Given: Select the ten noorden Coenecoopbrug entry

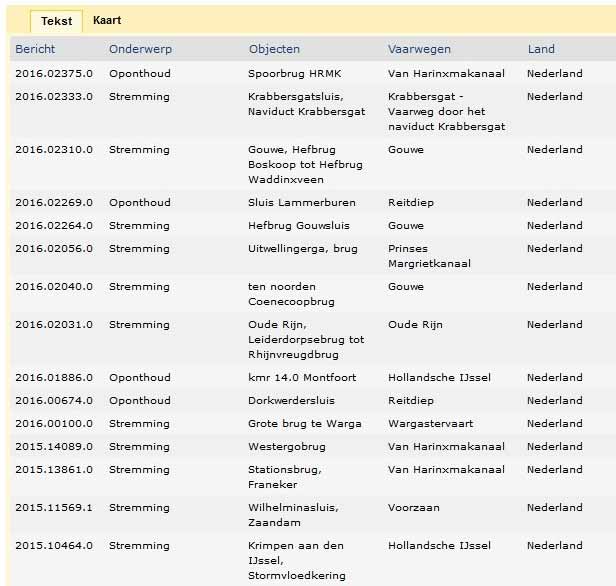Looking at the screenshot, I should tap(291, 294).
